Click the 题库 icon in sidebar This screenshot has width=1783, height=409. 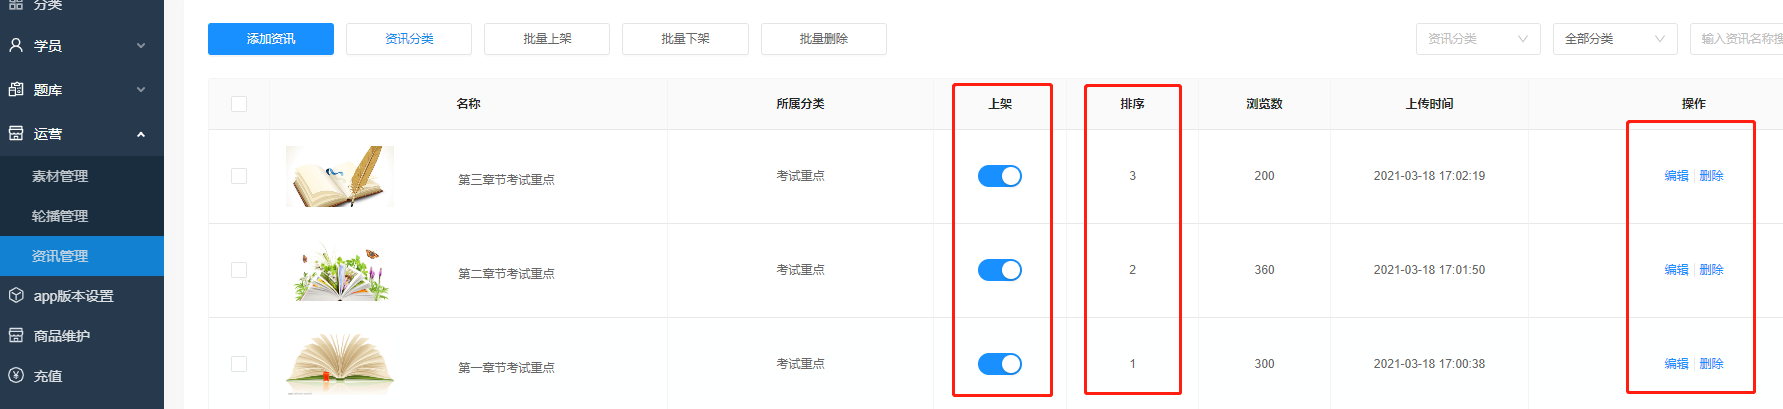coord(16,89)
